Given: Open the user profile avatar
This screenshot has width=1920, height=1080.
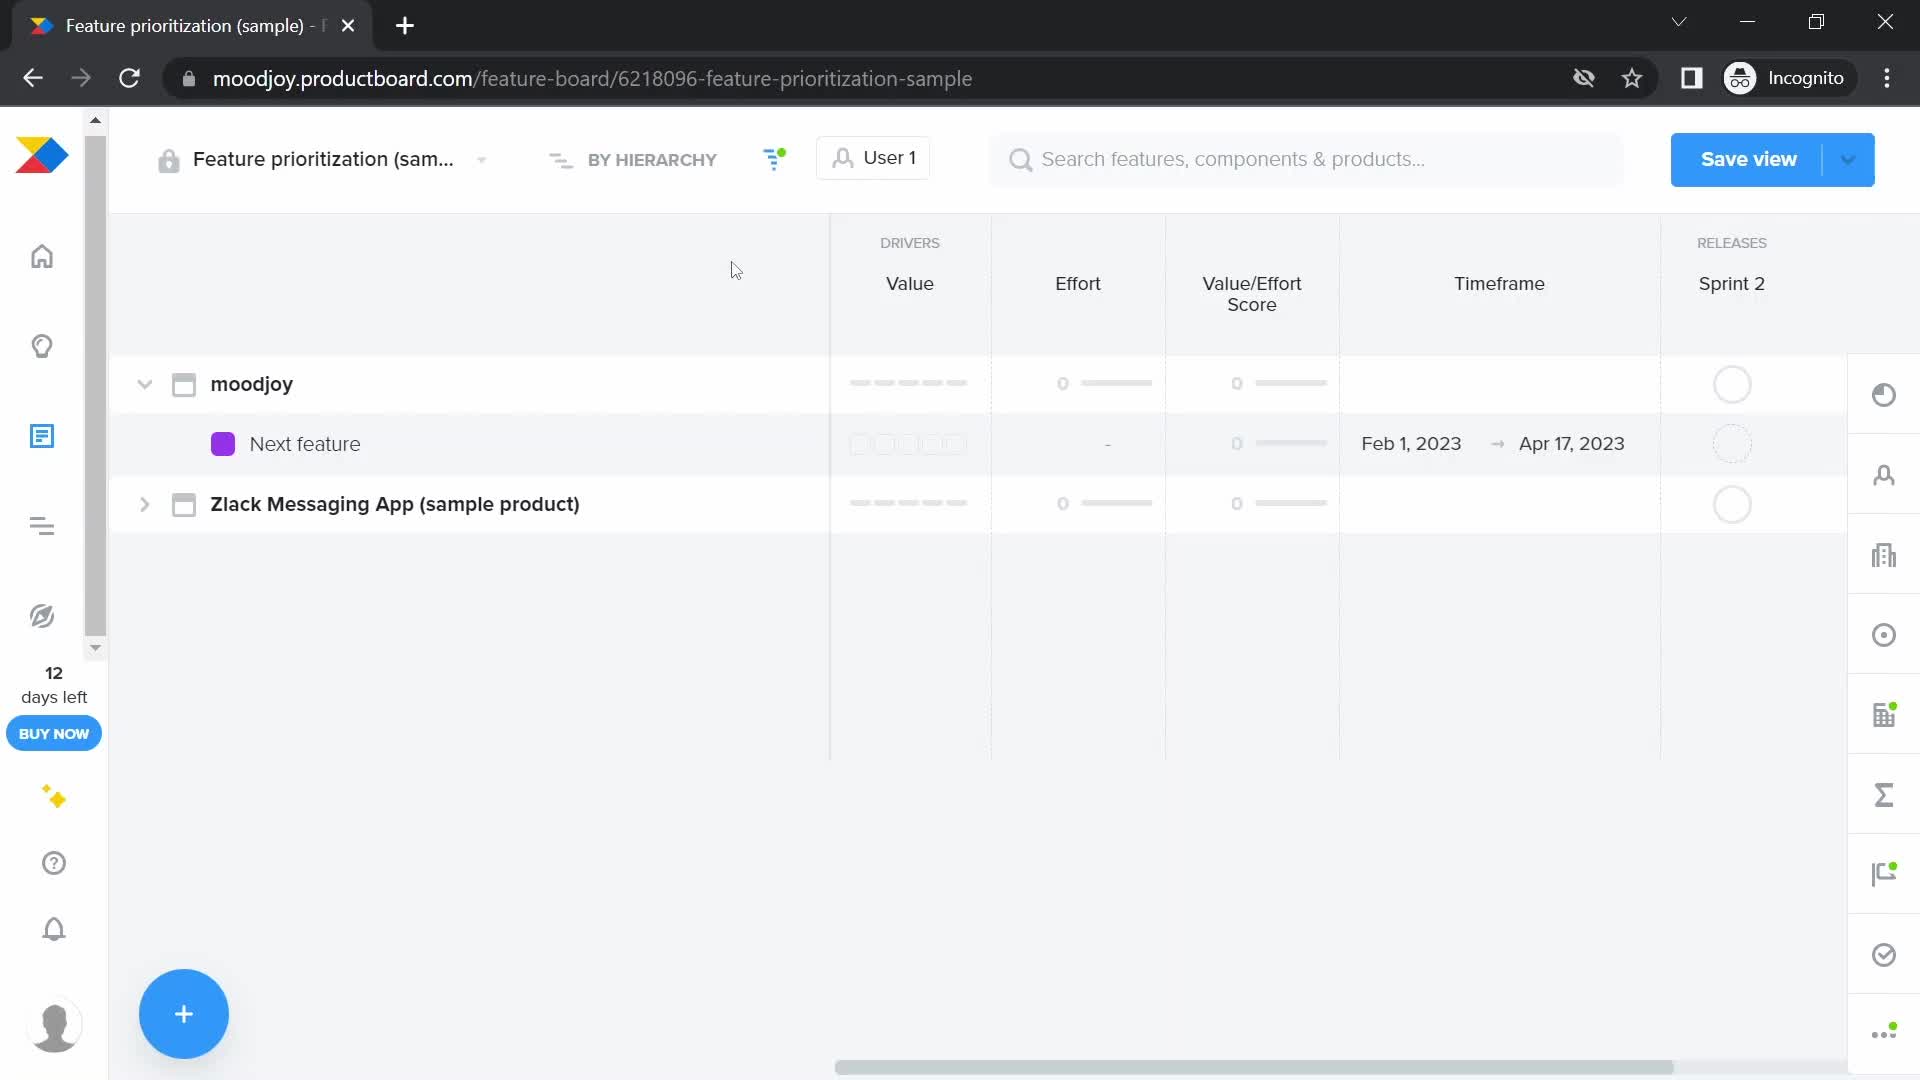Looking at the screenshot, I should [x=54, y=1026].
